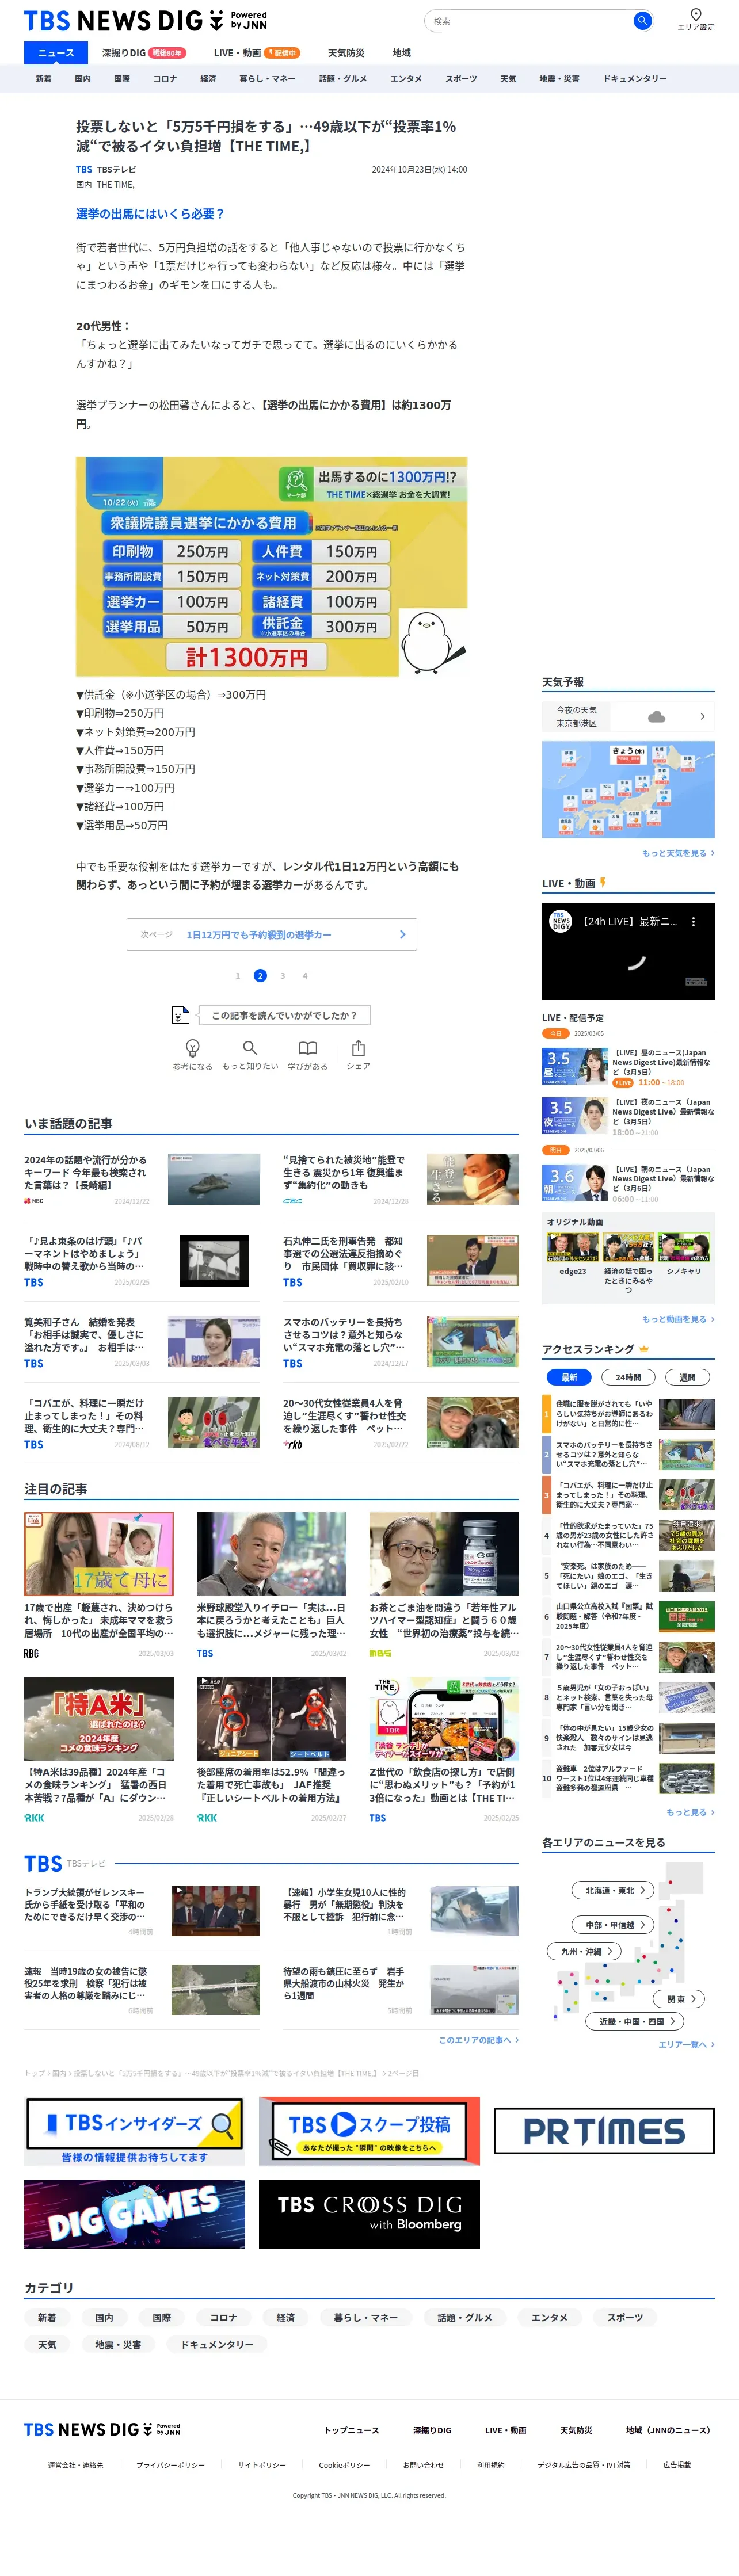Open the Japan weather map image

628,789
